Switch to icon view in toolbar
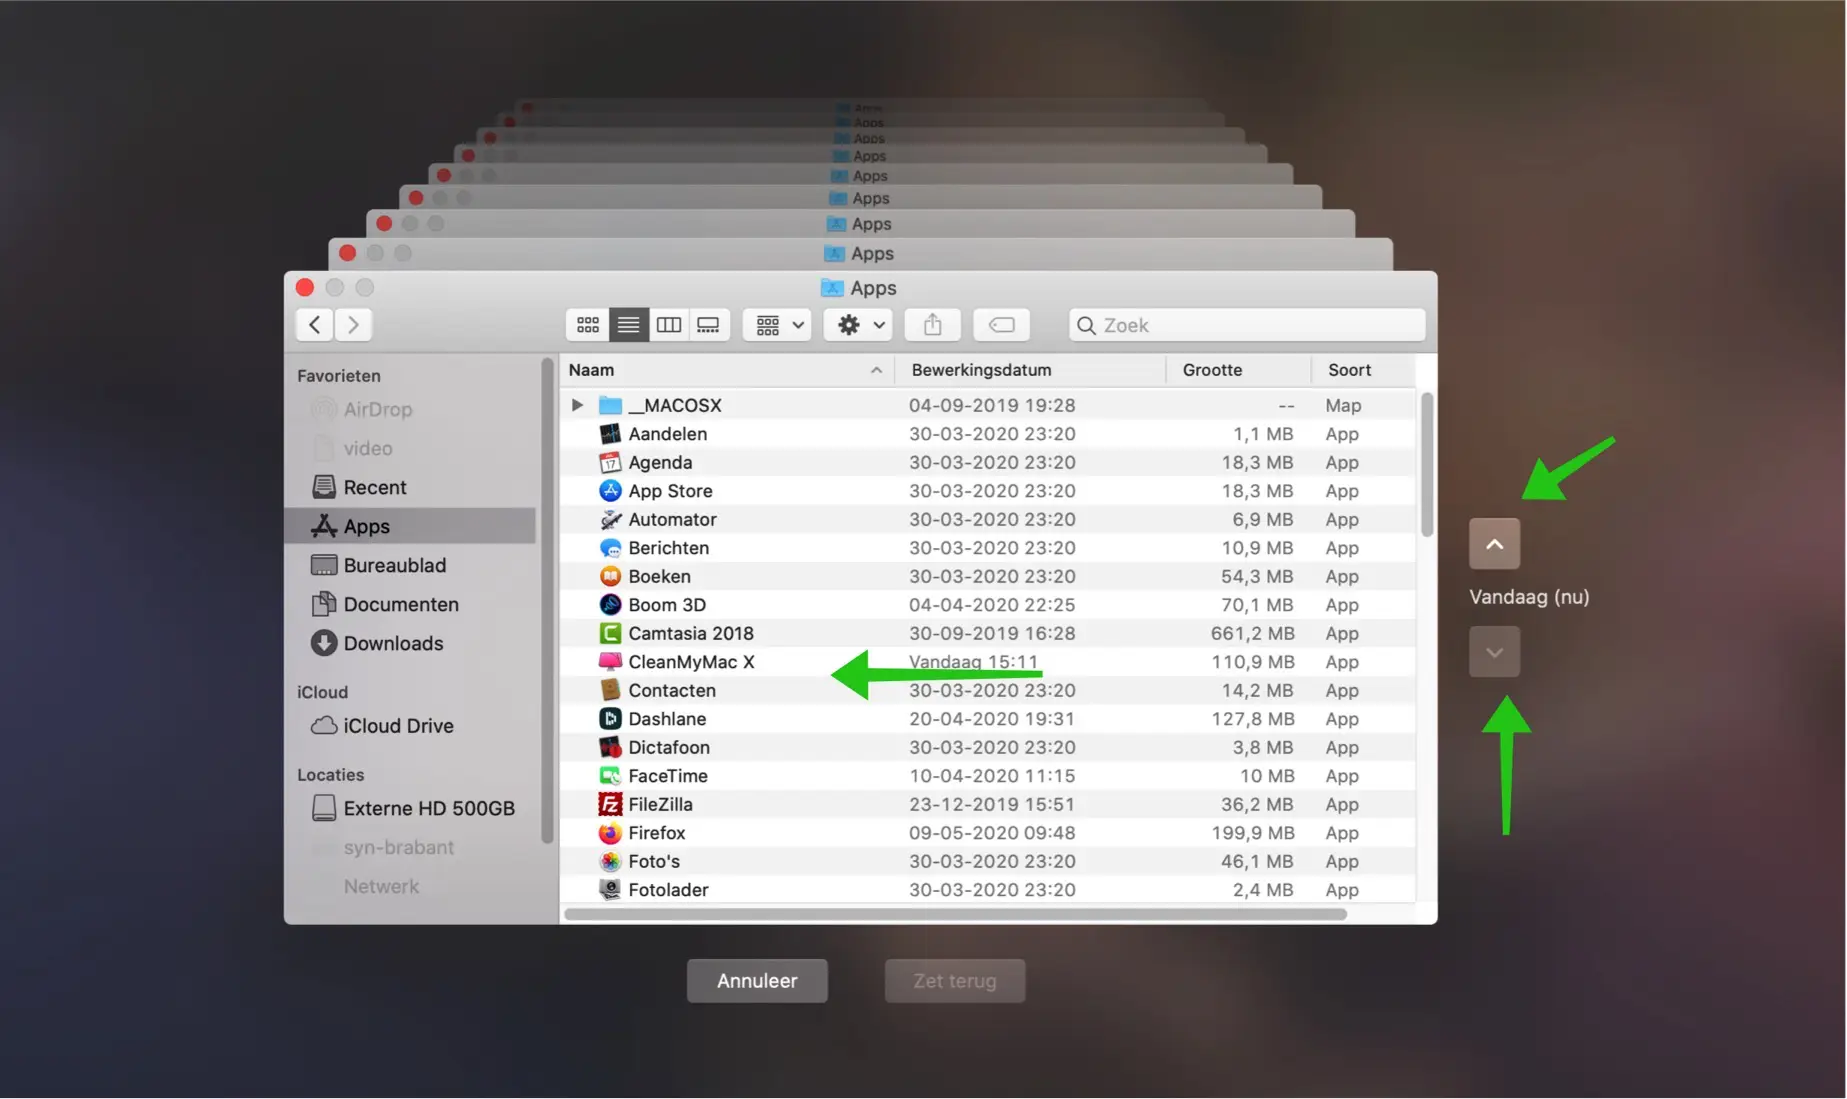This screenshot has width=1847, height=1099. coord(588,325)
